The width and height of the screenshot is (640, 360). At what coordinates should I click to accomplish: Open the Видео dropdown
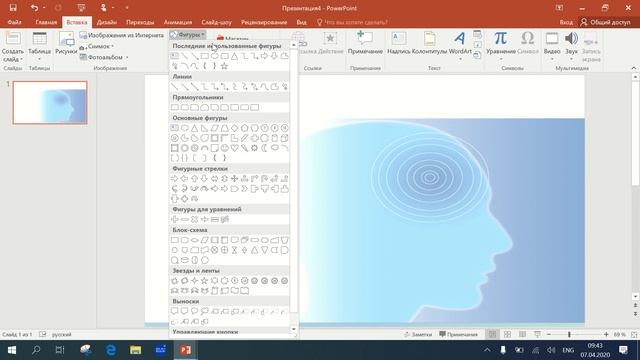552,55
